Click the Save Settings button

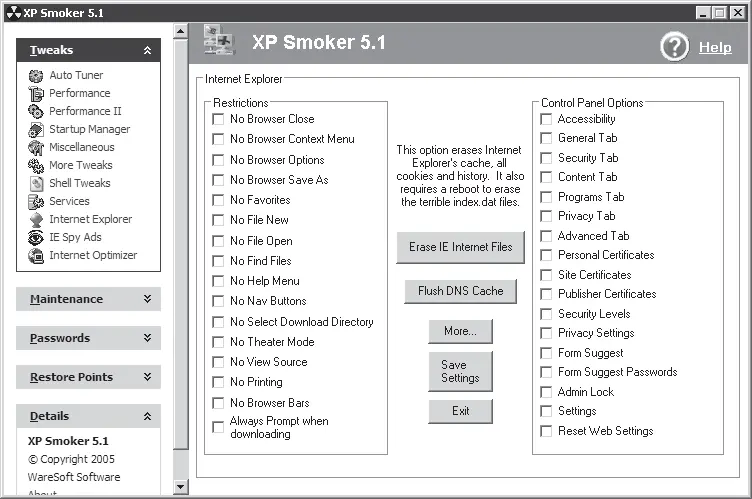pyautogui.click(x=460, y=372)
